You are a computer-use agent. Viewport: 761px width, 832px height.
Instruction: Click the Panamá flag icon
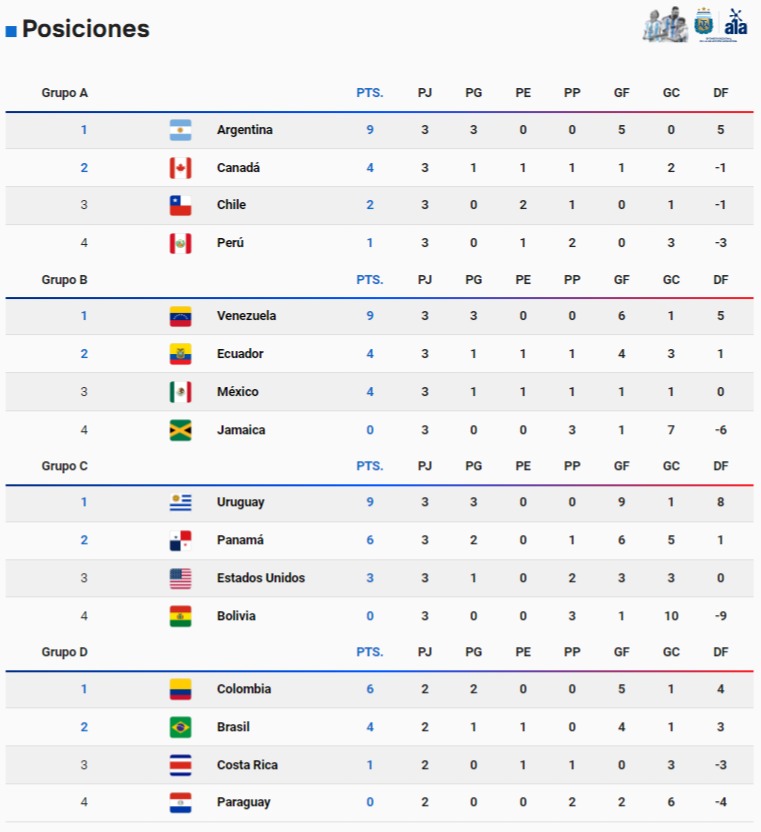(x=180, y=540)
